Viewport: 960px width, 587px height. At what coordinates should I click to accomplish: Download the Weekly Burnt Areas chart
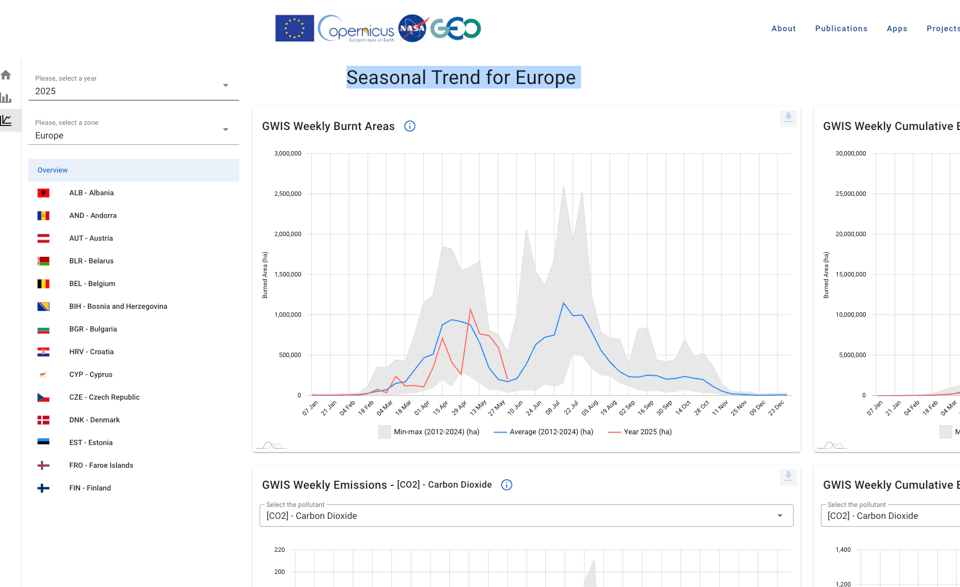click(x=788, y=118)
